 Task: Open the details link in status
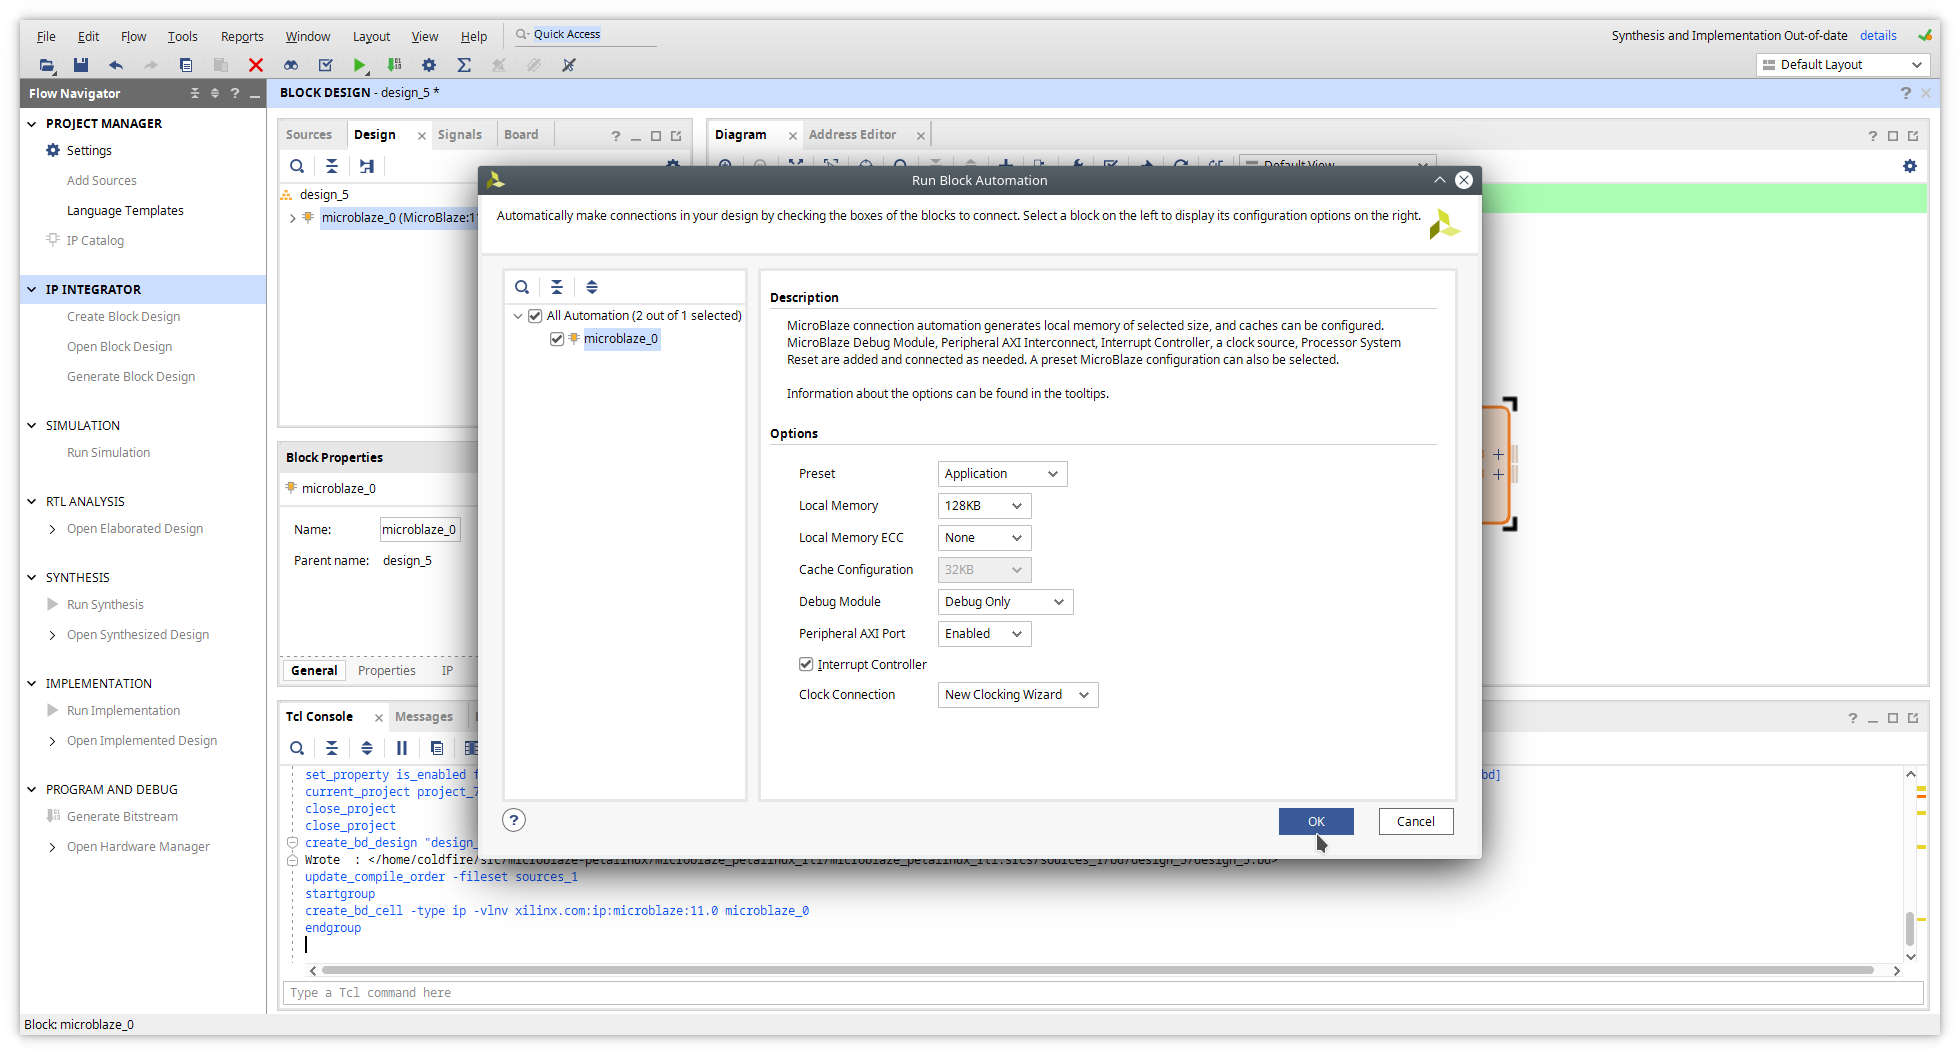click(x=1878, y=36)
